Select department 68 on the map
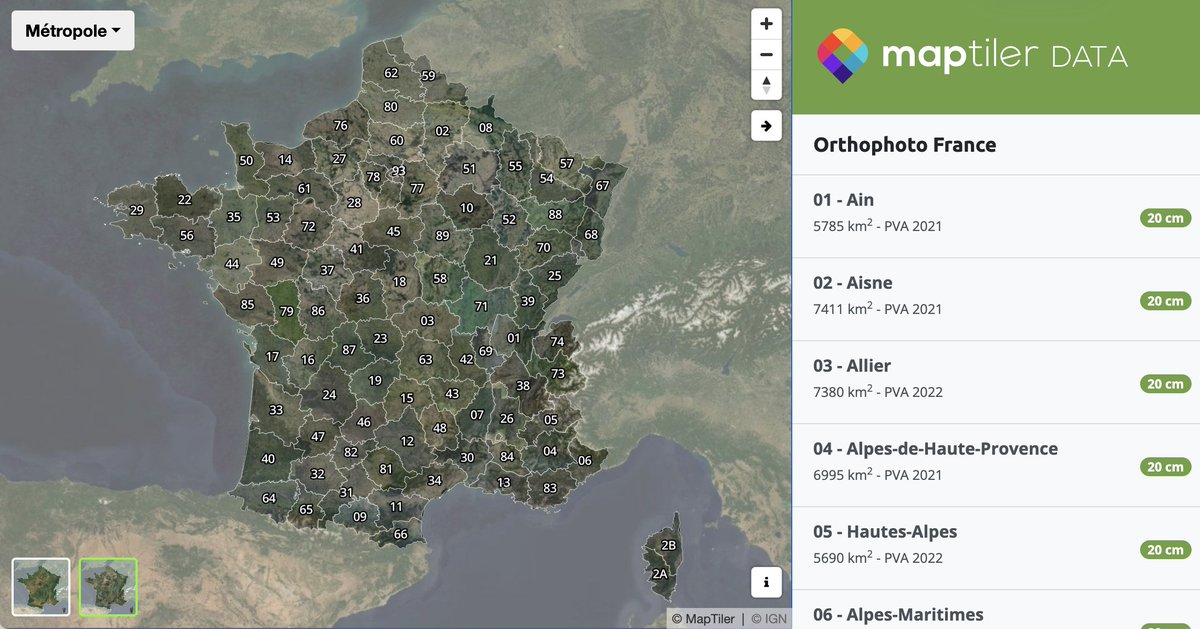This screenshot has width=1200, height=629. point(591,235)
